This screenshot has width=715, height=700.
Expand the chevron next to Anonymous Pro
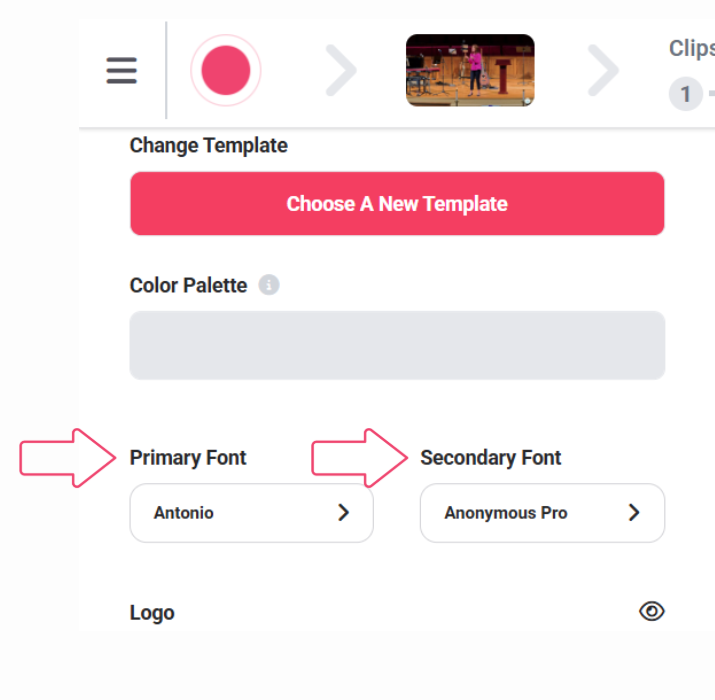coord(634,513)
